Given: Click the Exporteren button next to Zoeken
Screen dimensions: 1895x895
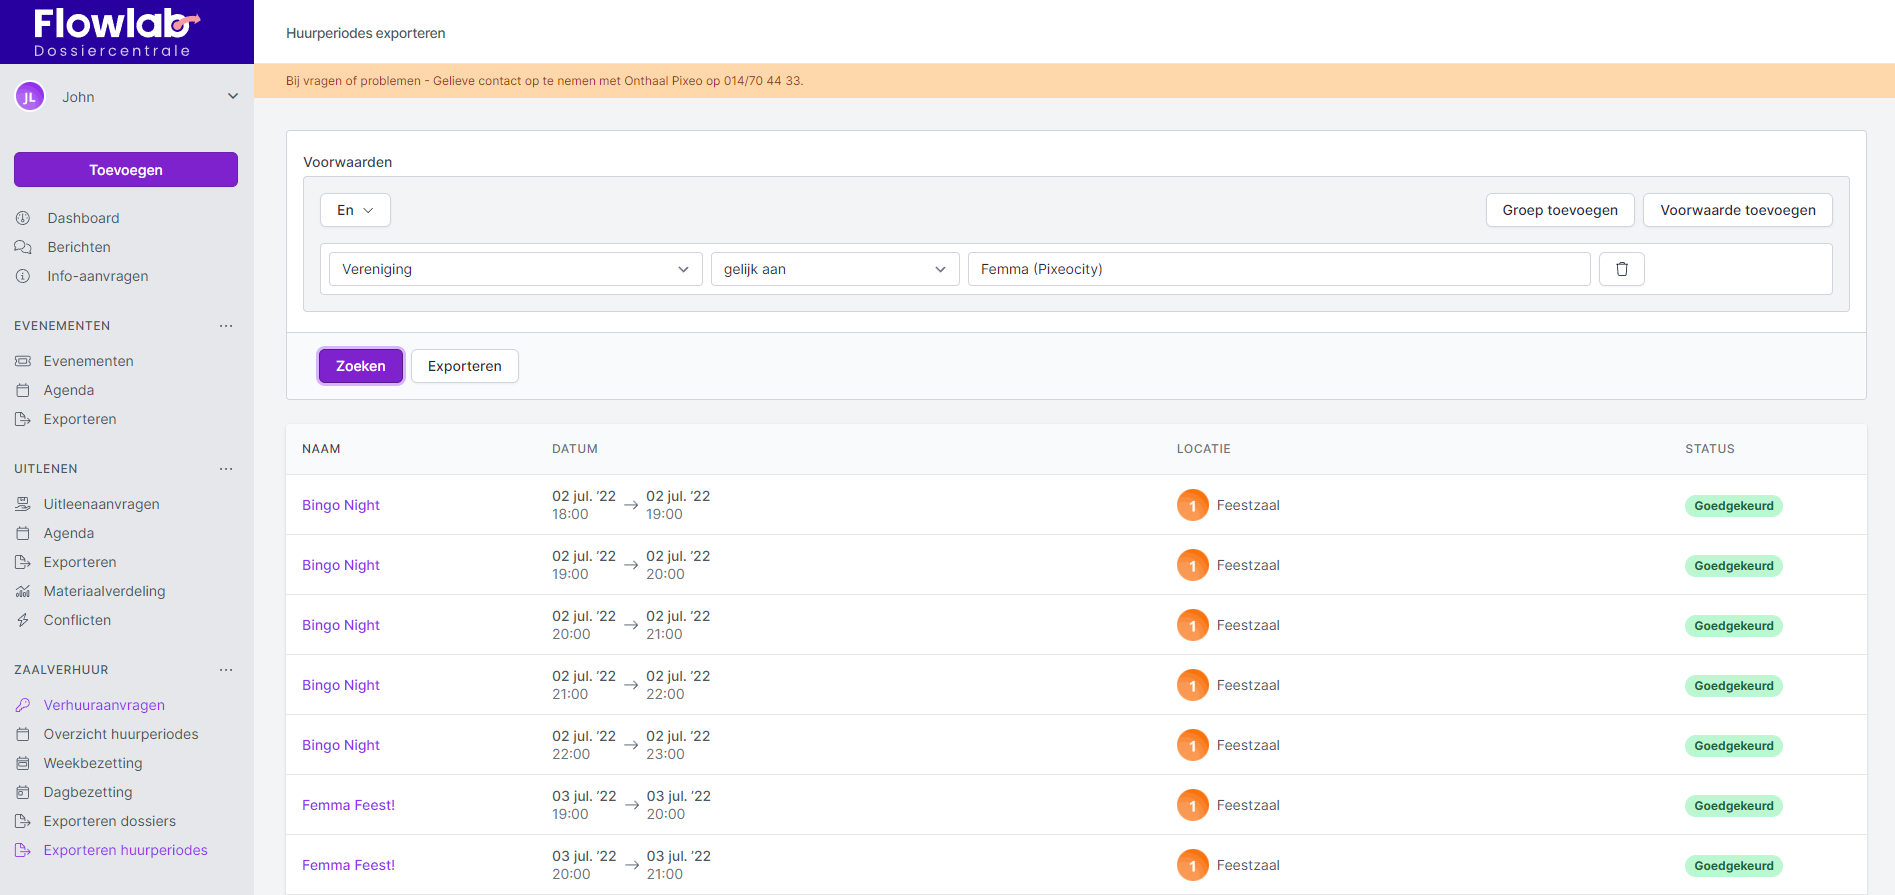Looking at the screenshot, I should pyautogui.click(x=464, y=366).
